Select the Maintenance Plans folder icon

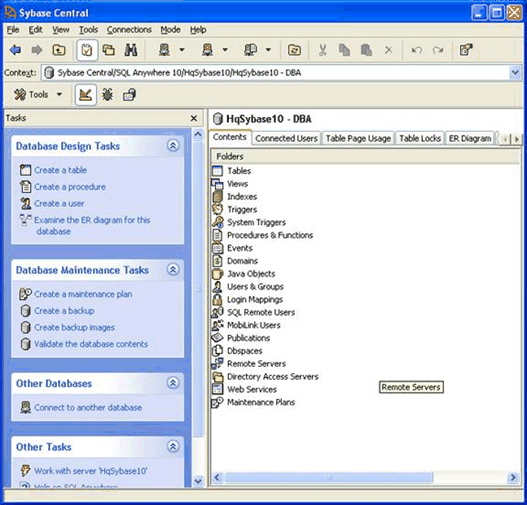[217, 402]
